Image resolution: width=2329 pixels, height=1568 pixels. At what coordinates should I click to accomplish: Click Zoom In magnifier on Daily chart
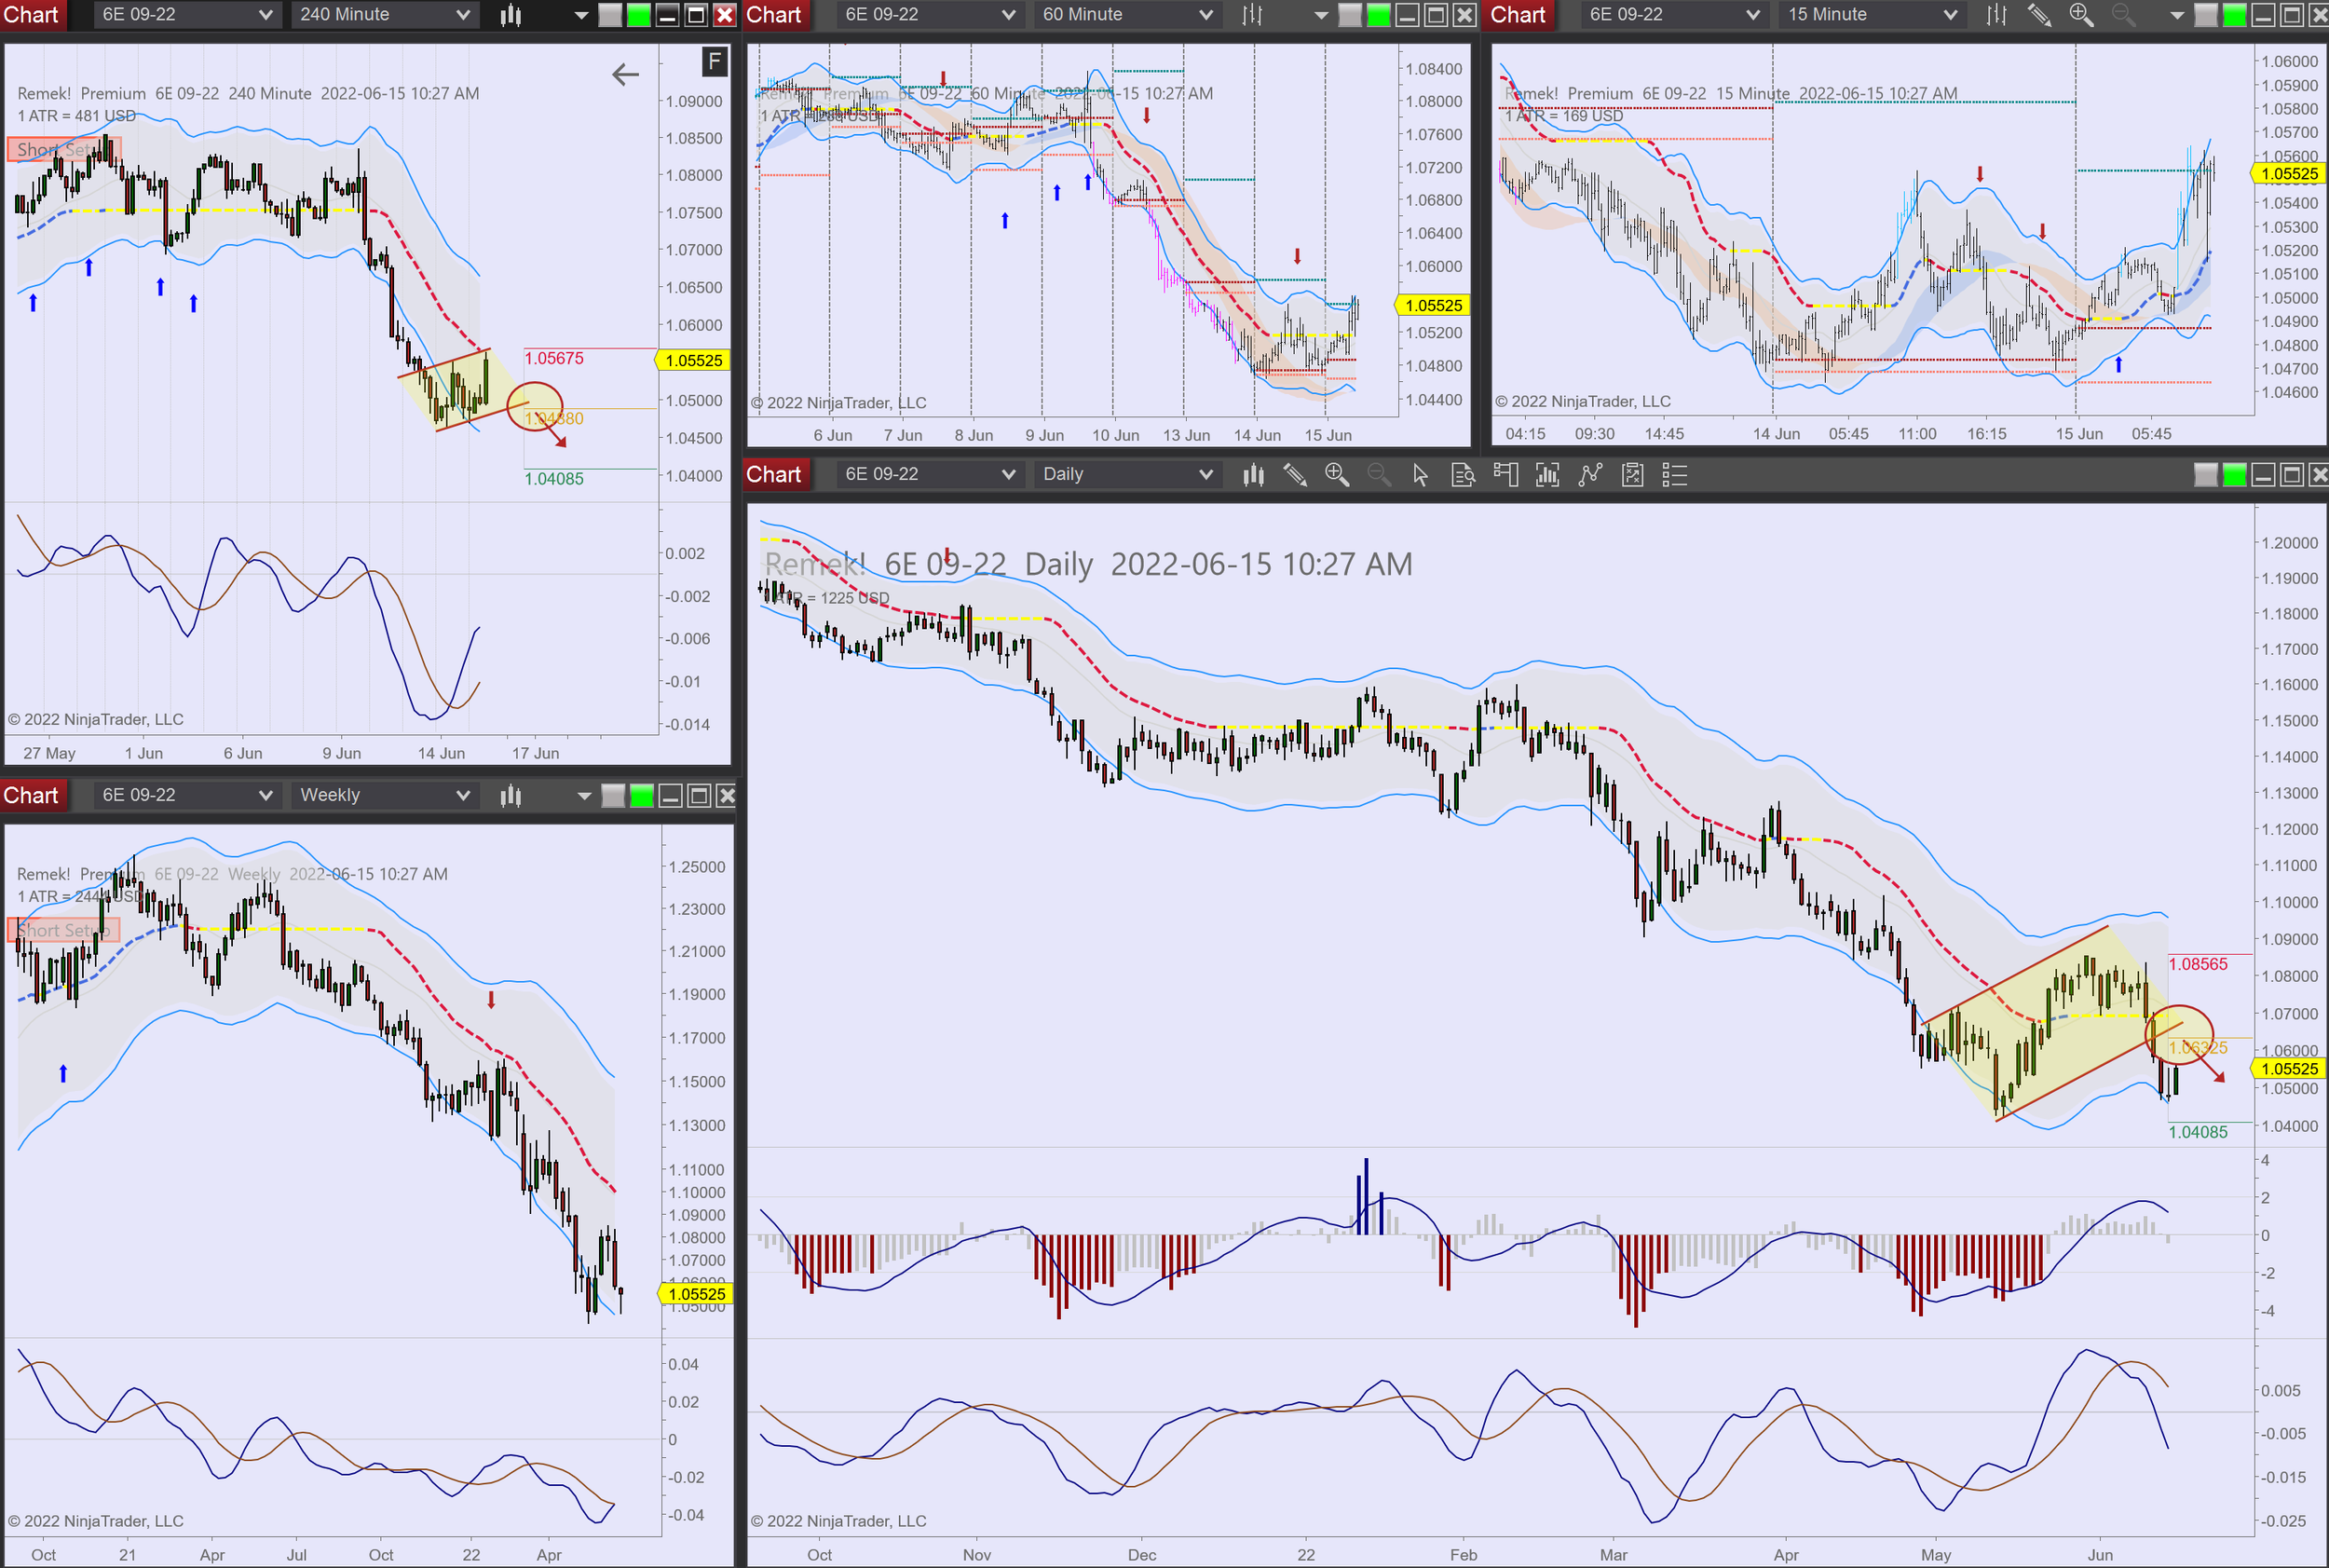pos(1337,475)
